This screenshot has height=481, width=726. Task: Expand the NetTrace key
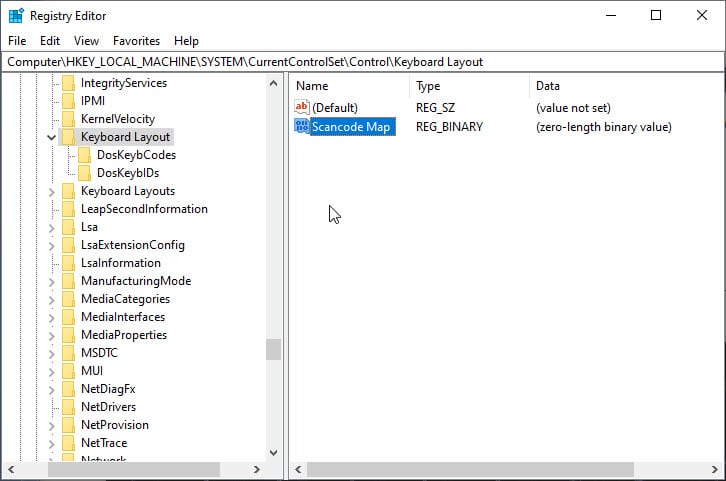(x=51, y=444)
